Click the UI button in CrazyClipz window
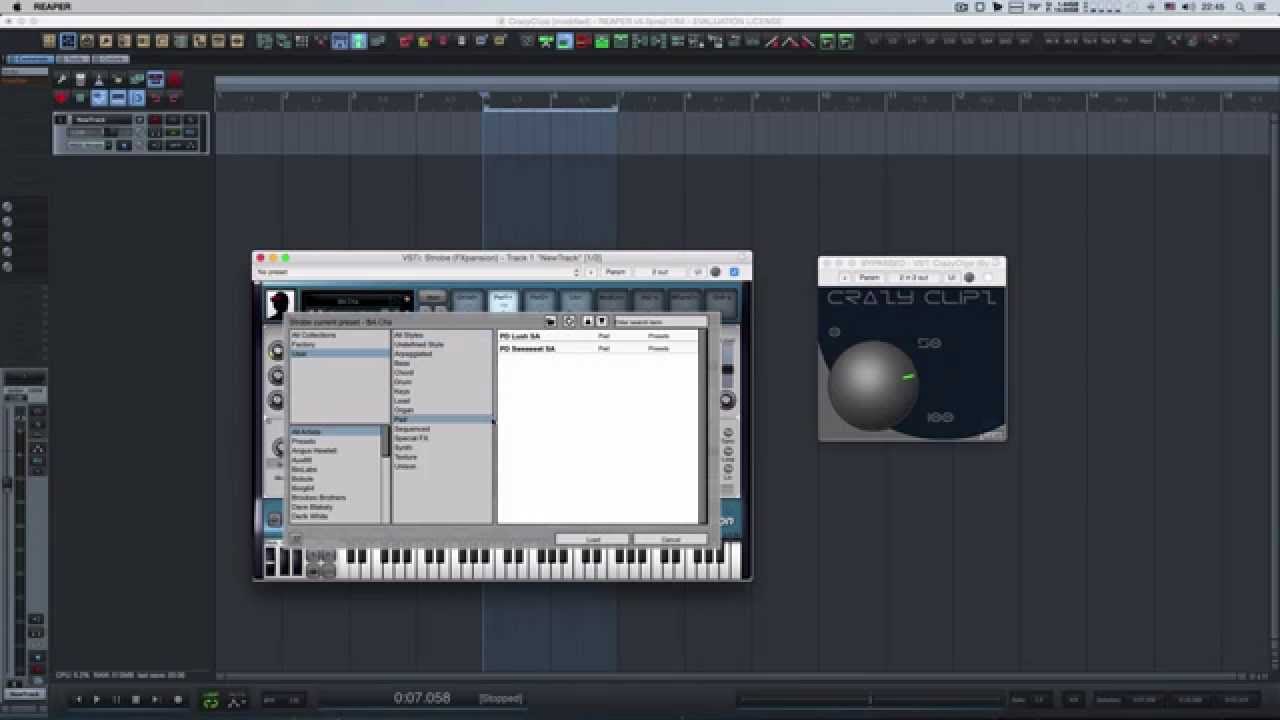1280x720 pixels. (952, 277)
